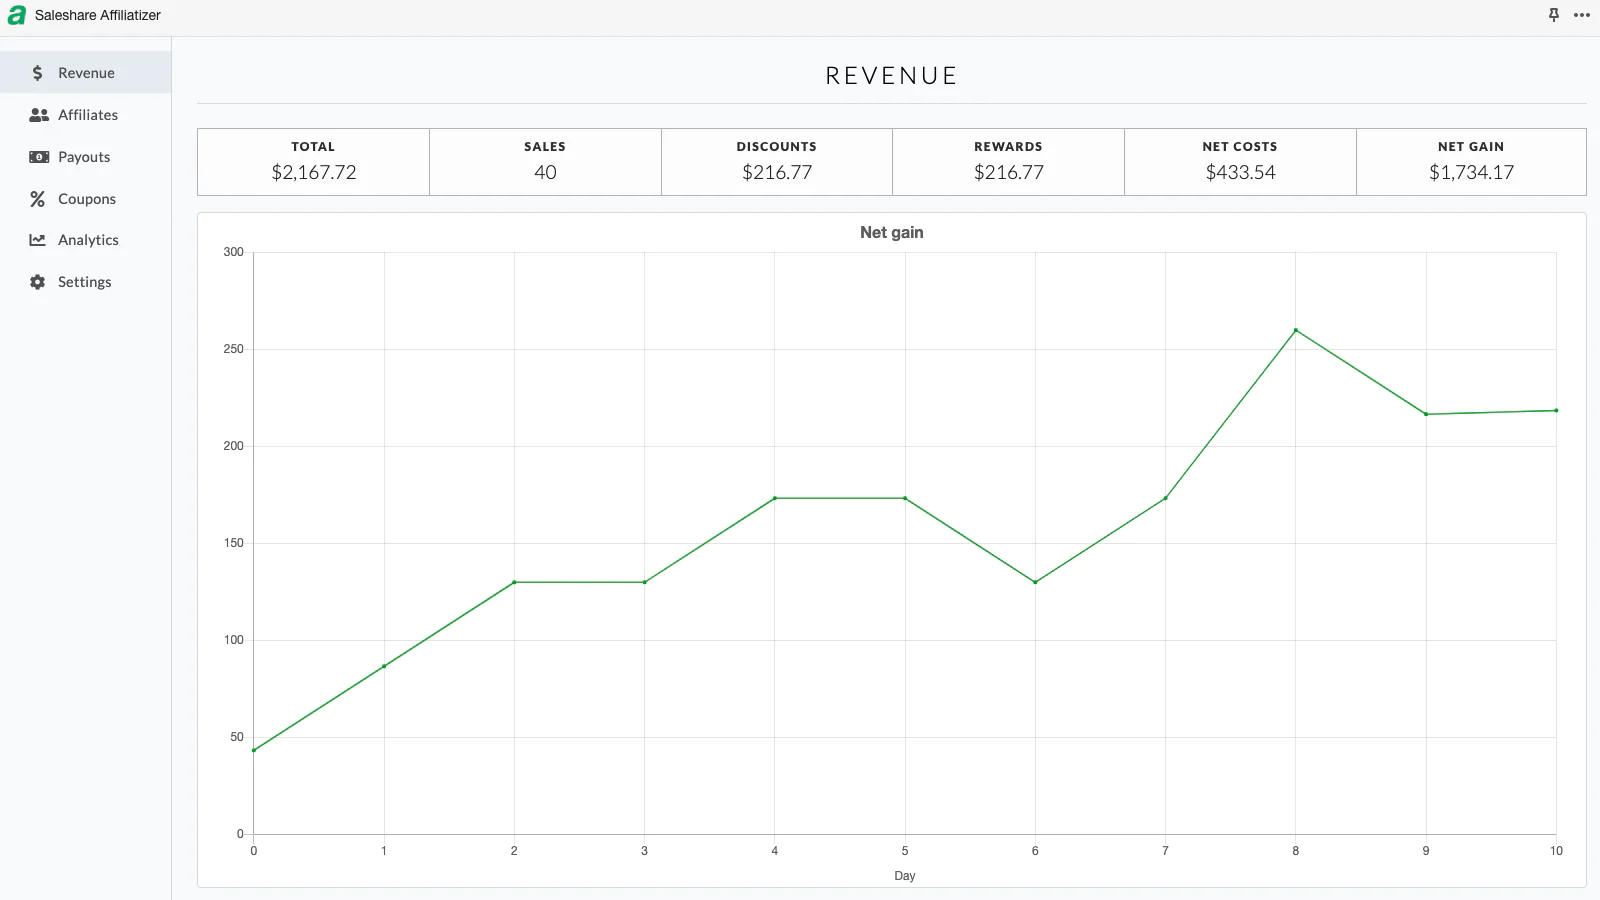
Task: Click the Coupons percent icon
Action: 38,199
